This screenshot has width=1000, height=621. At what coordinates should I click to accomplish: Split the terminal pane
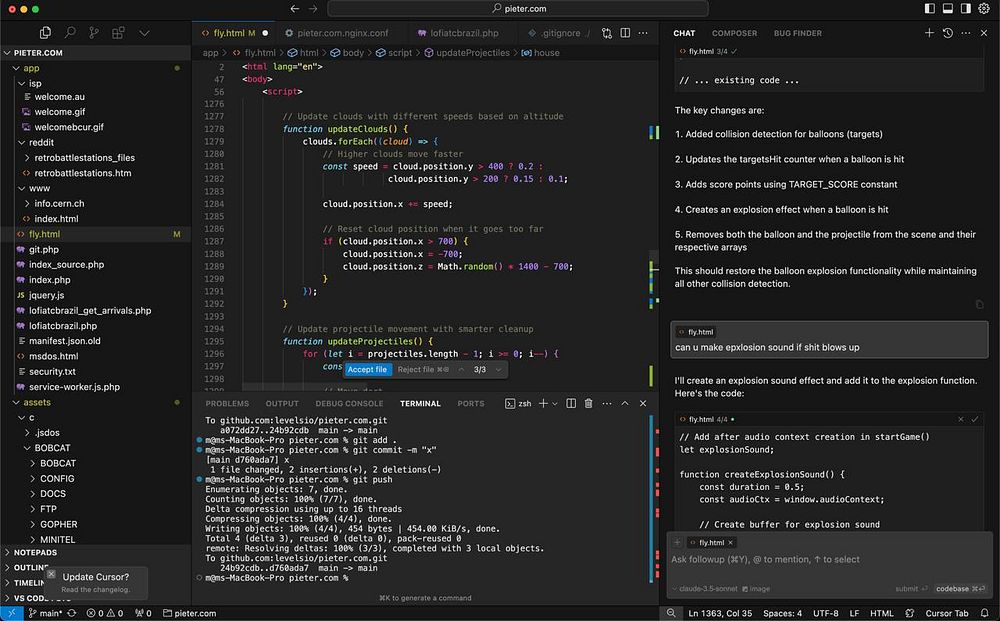click(569, 404)
